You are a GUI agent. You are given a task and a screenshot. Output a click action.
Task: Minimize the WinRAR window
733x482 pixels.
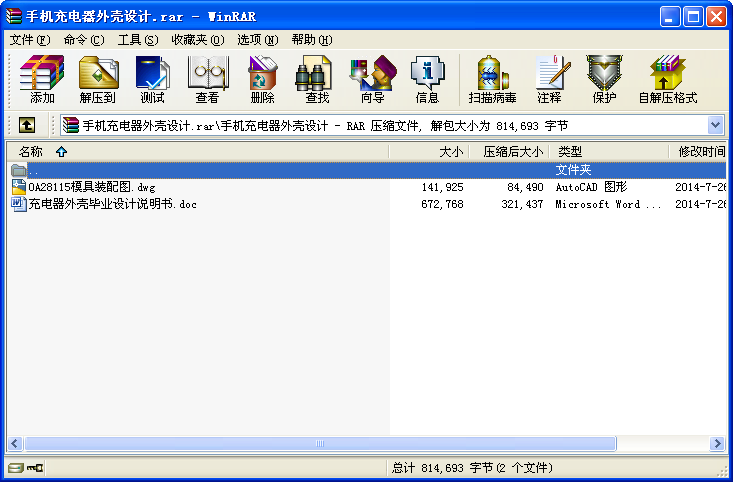(x=669, y=17)
